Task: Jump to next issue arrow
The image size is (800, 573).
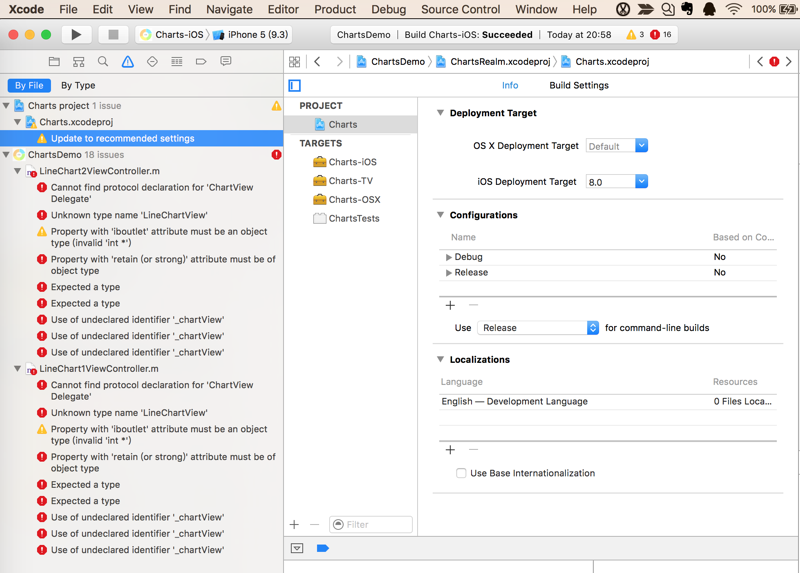Action: [x=789, y=62]
